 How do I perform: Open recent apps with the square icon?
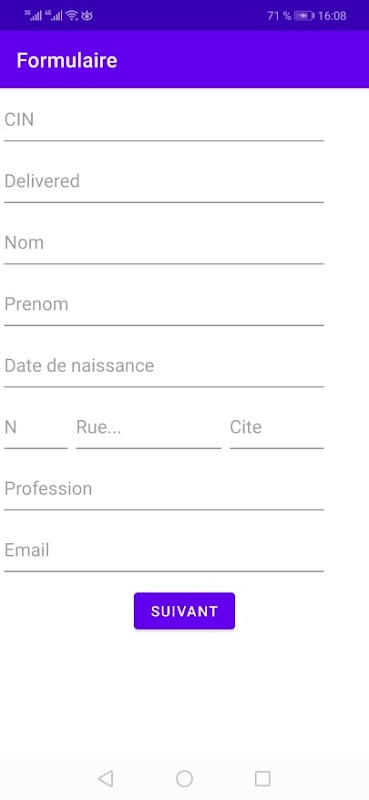262,779
